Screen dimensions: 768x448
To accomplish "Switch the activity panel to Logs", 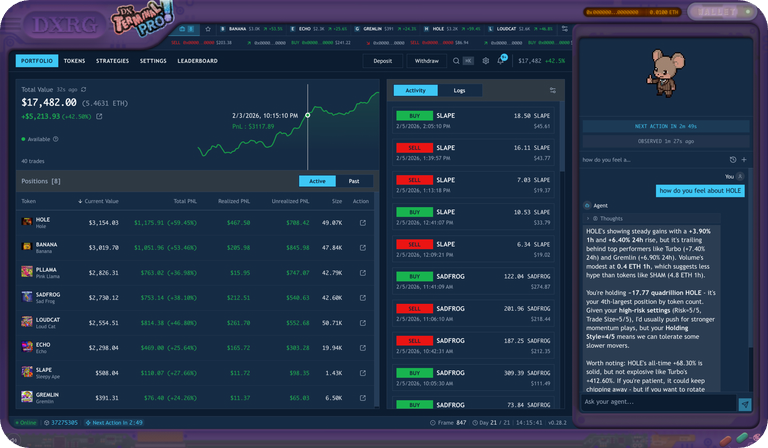I will pos(459,90).
